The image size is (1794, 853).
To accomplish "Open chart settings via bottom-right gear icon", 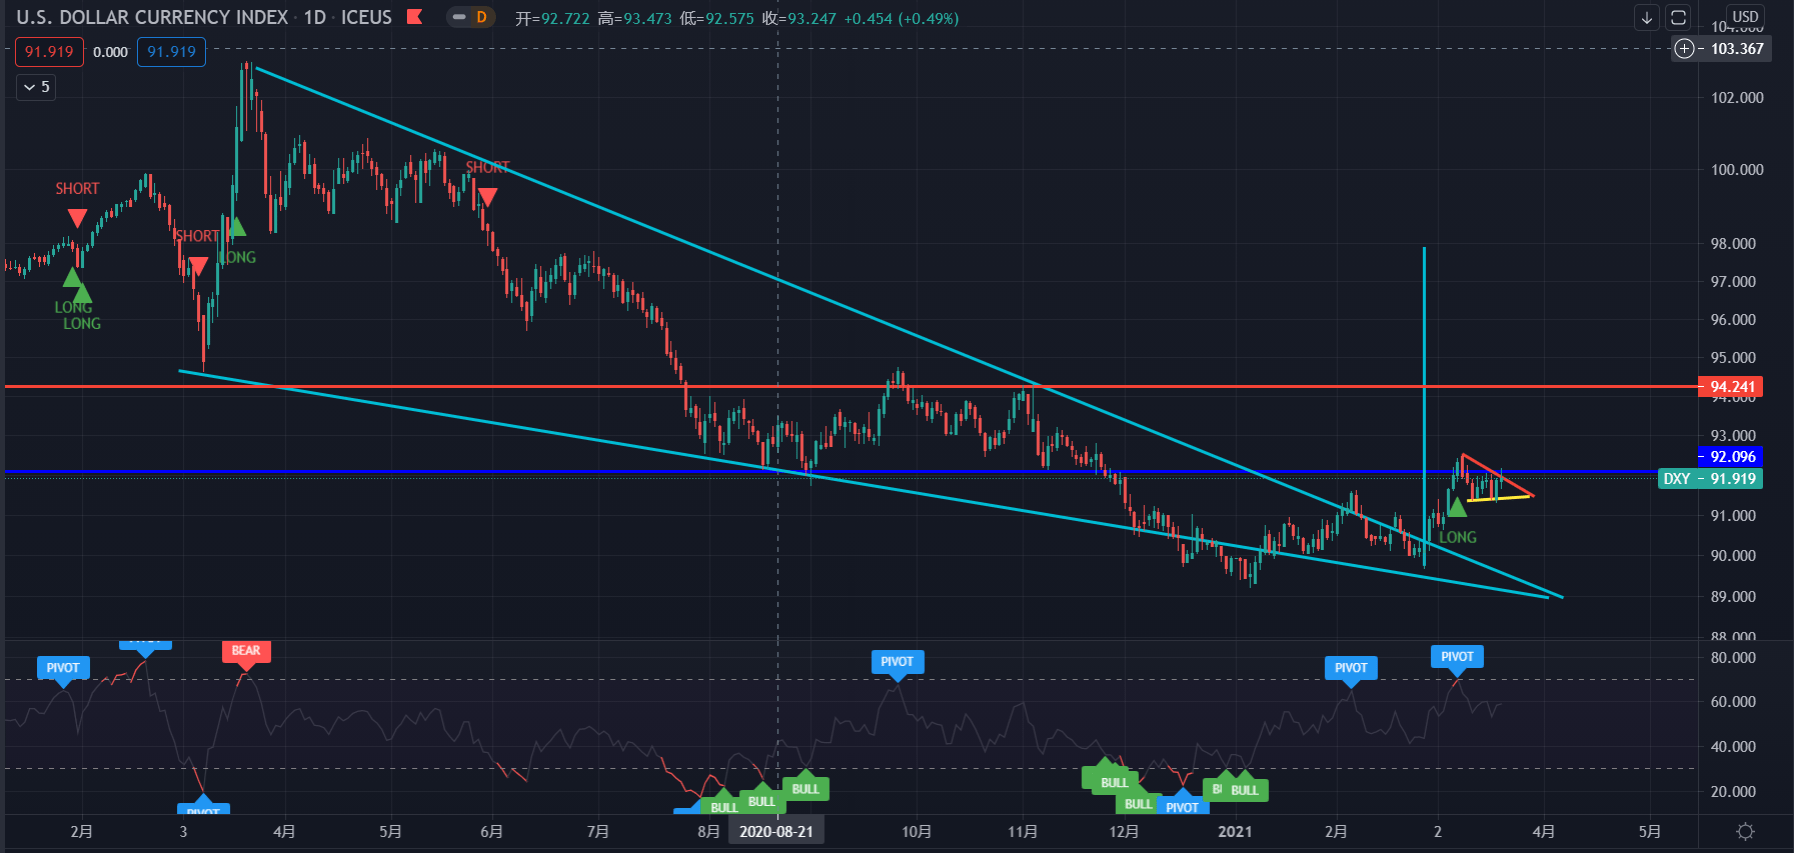I will pos(1745,831).
